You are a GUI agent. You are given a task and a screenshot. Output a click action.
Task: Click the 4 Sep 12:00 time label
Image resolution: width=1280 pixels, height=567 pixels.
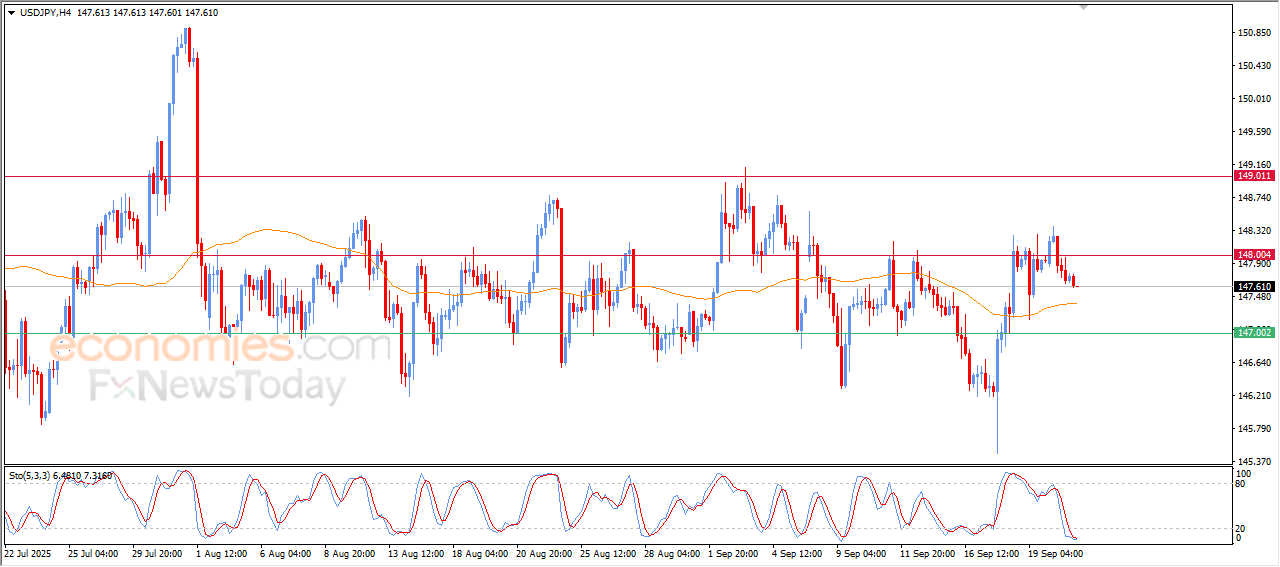797,553
